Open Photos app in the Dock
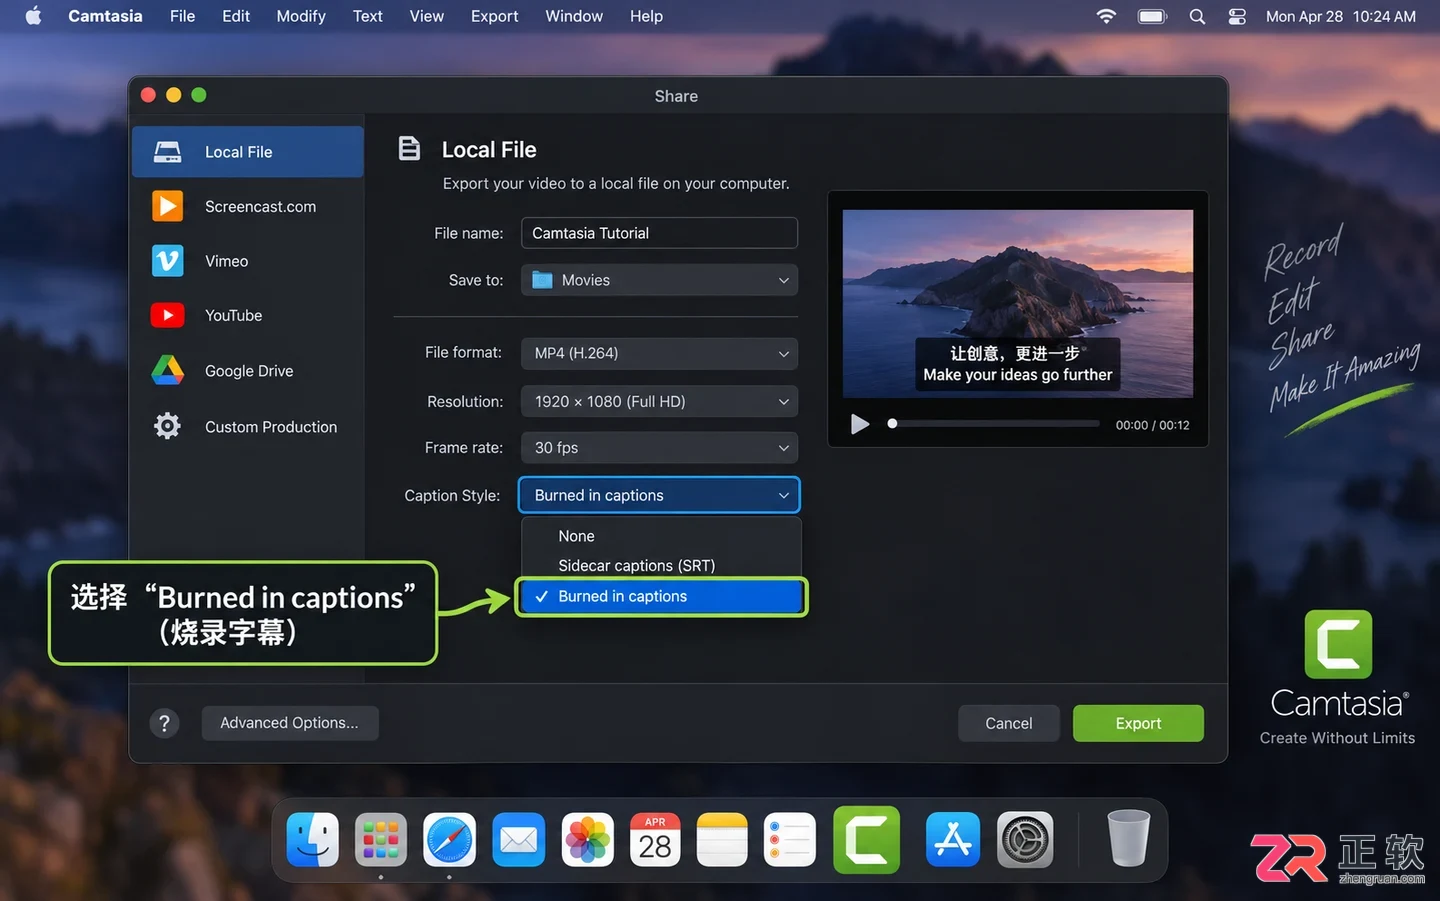The width and height of the screenshot is (1440, 901). [x=587, y=839]
